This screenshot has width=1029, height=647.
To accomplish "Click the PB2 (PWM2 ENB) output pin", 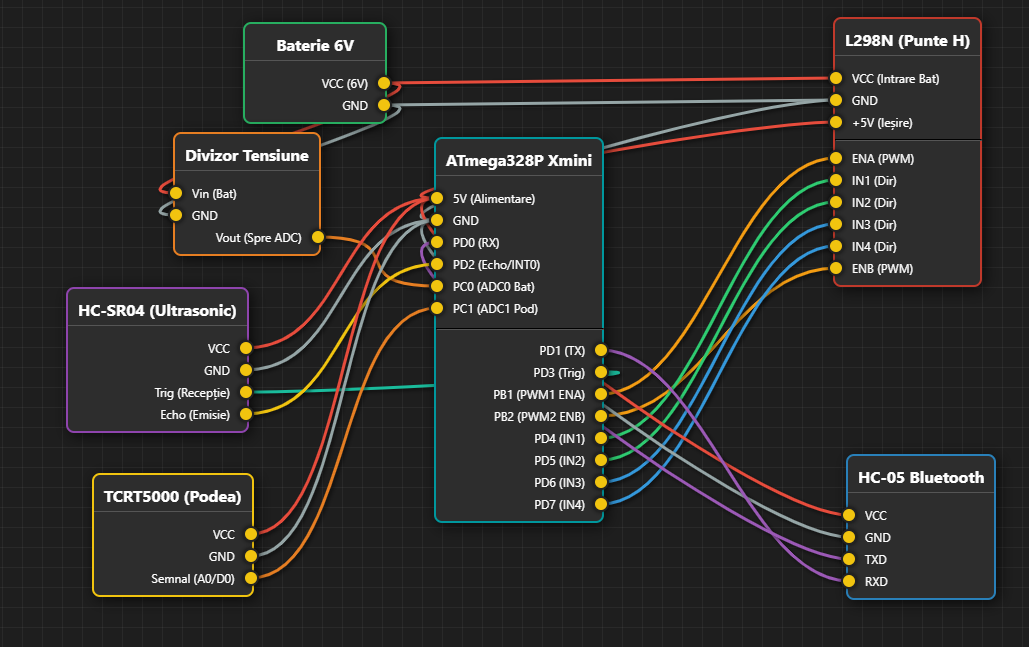I will pos(600,416).
